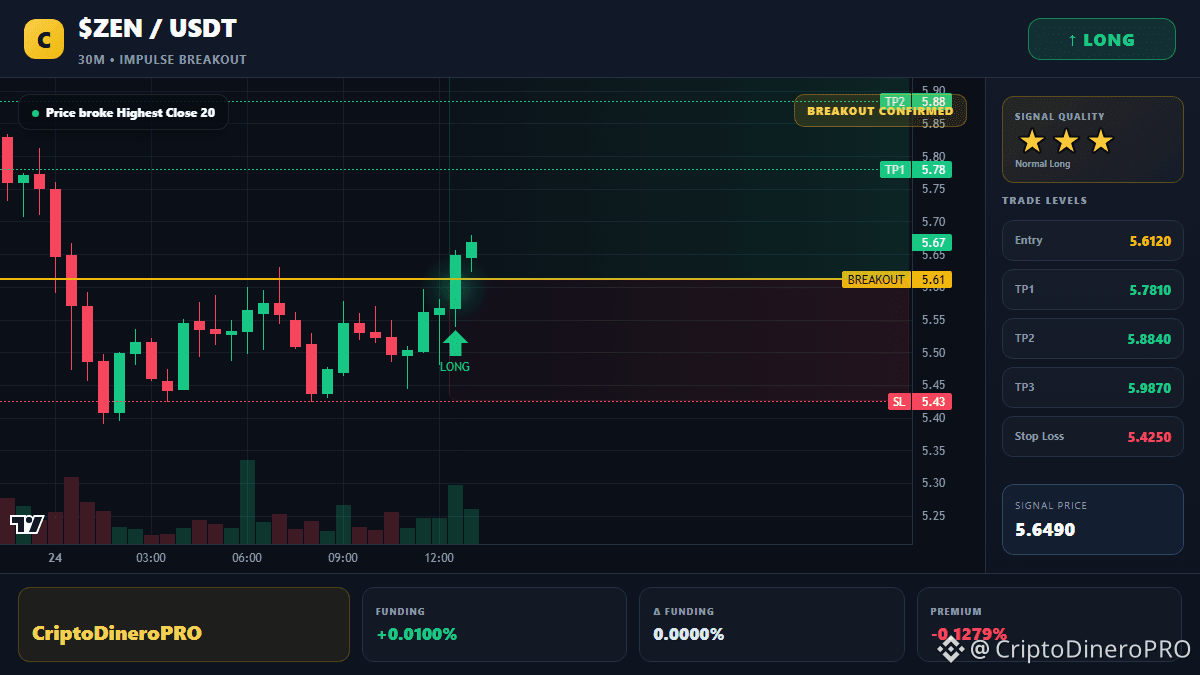This screenshot has height=675, width=1200.
Task: Click the 5.25 price axis label
Action: [x=933, y=516]
